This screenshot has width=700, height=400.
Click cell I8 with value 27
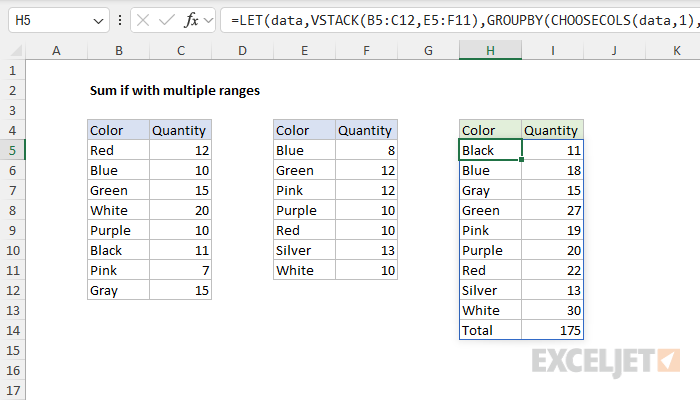pyautogui.click(x=552, y=210)
